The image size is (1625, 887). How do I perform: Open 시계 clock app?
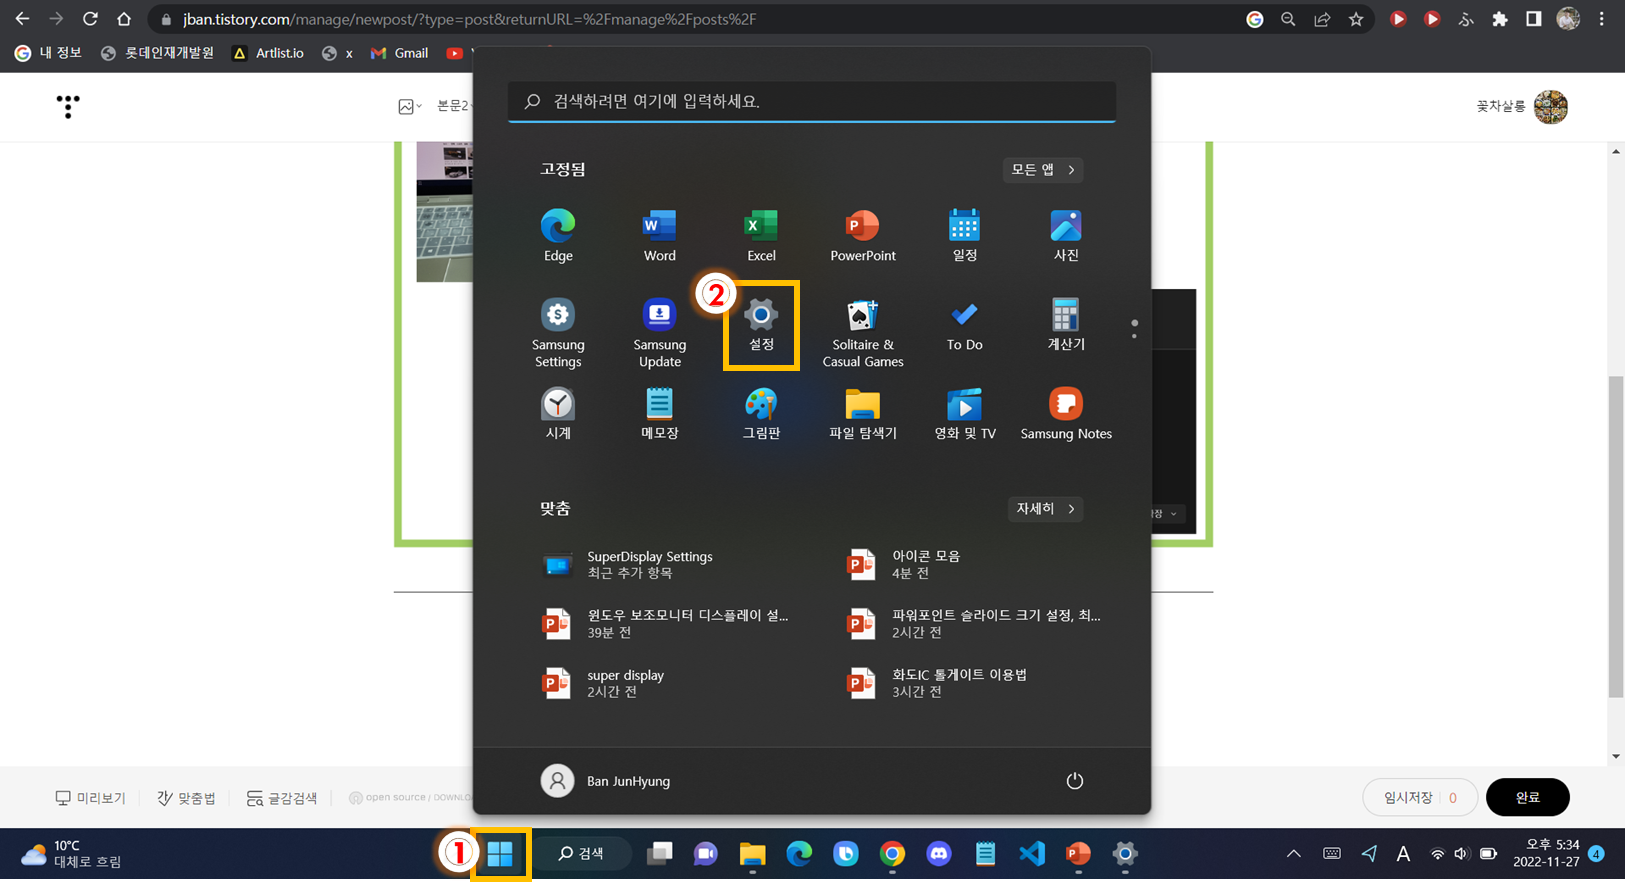pyautogui.click(x=558, y=414)
